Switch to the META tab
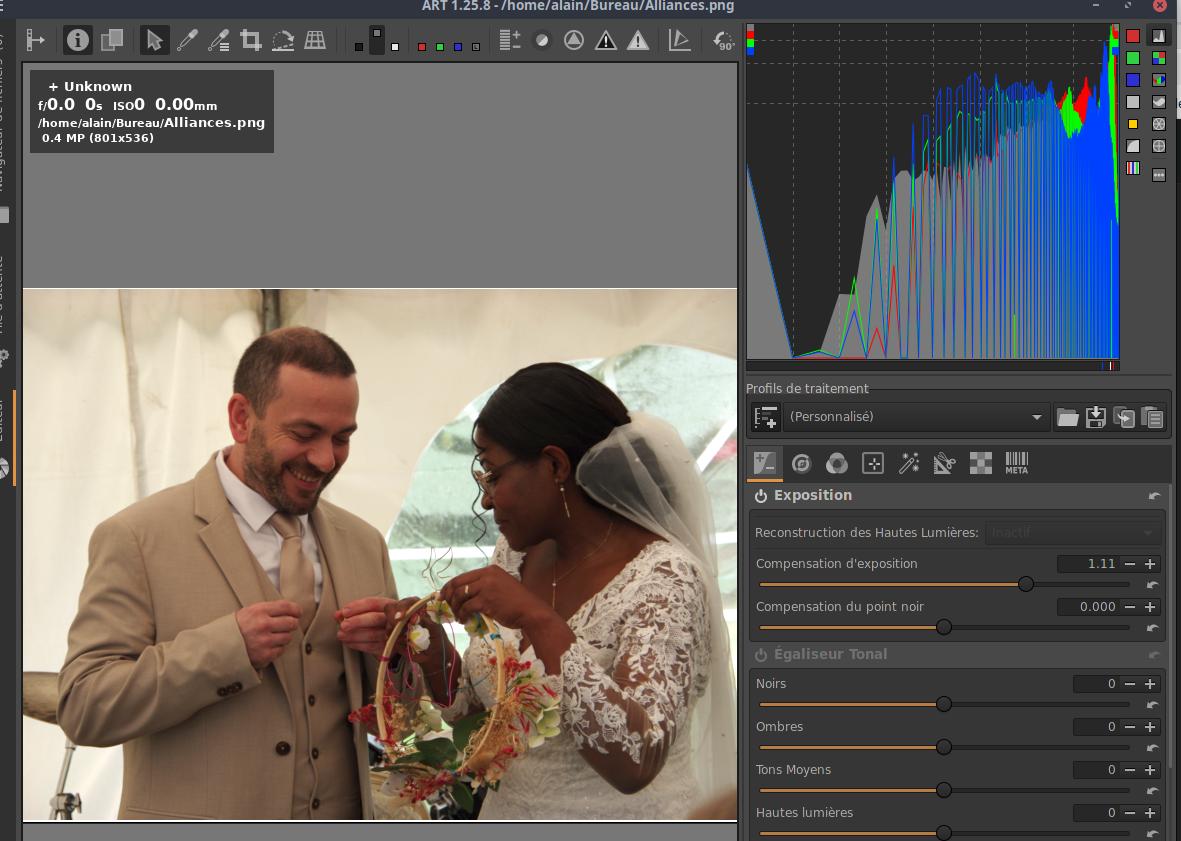 click(1016, 463)
